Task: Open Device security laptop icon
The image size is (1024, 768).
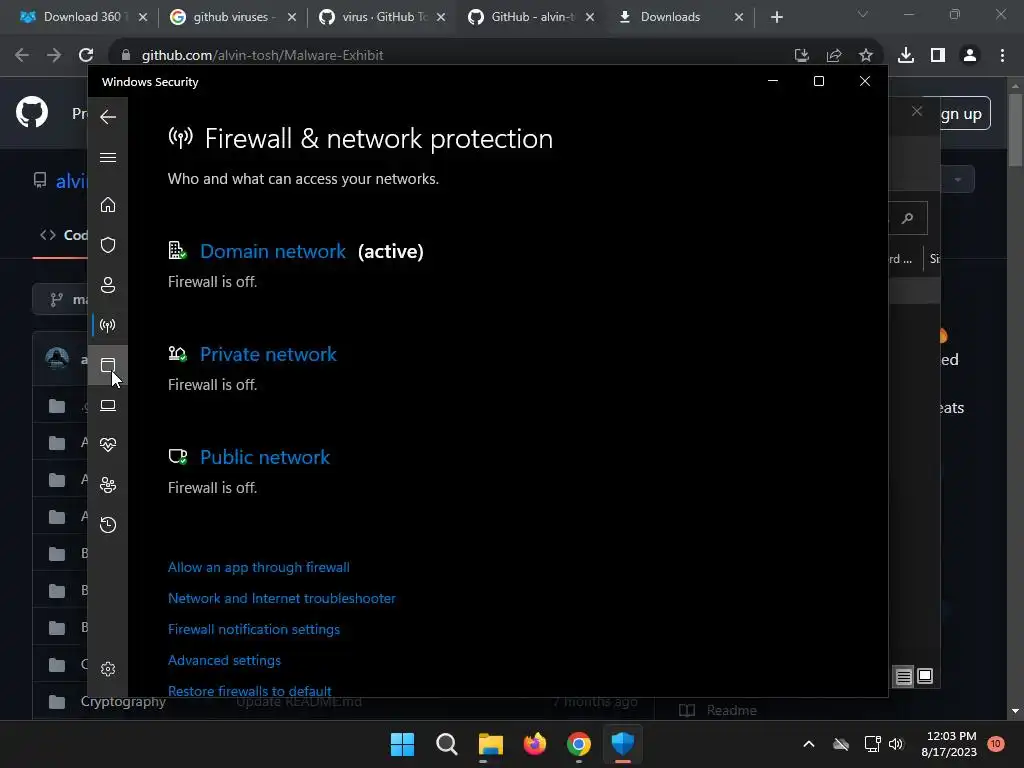Action: point(108,405)
